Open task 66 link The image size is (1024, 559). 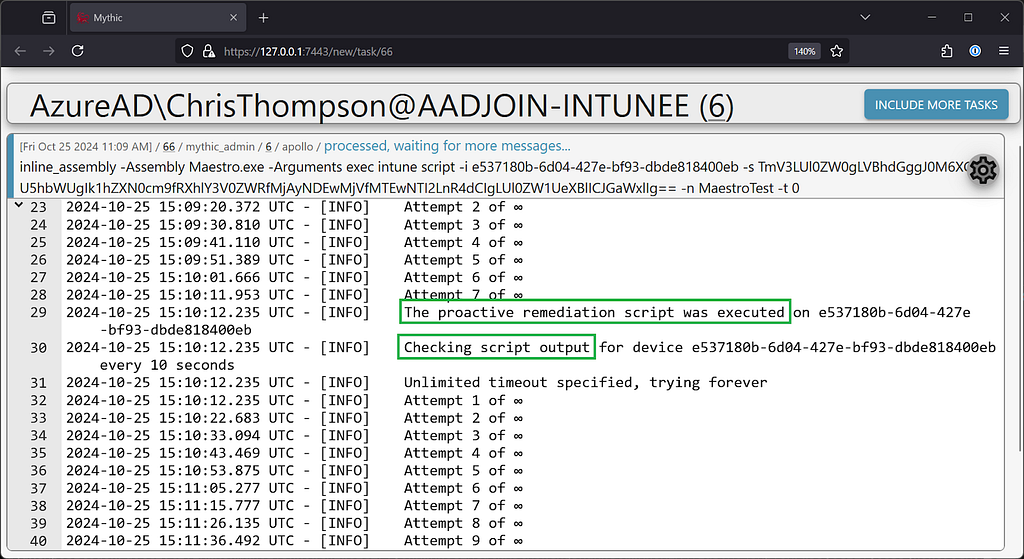coord(168,147)
